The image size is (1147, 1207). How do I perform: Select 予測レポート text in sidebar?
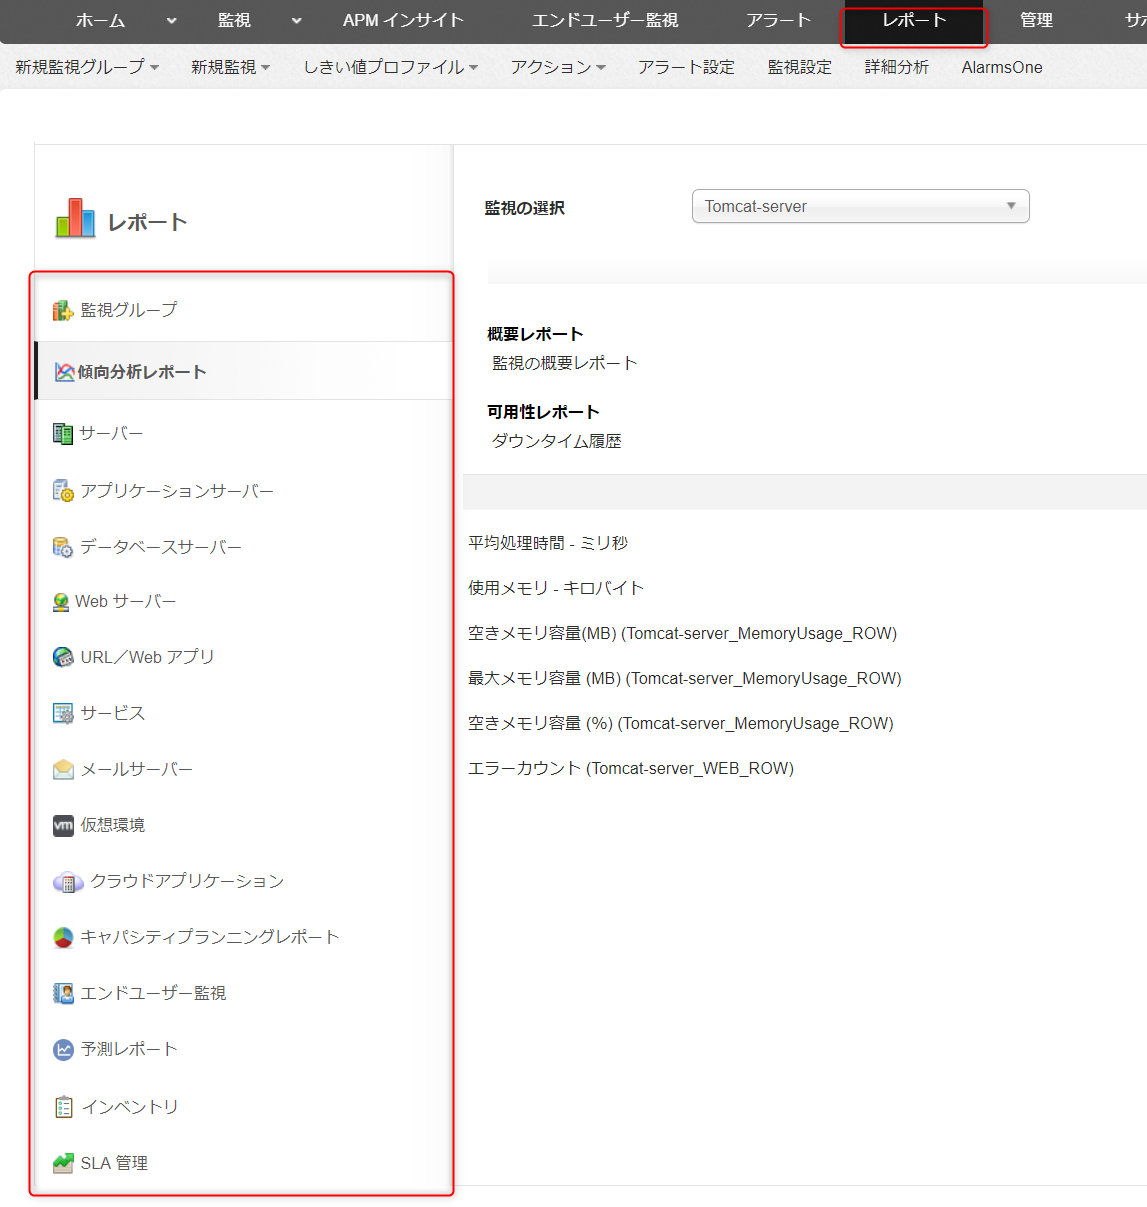coord(129,1049)
